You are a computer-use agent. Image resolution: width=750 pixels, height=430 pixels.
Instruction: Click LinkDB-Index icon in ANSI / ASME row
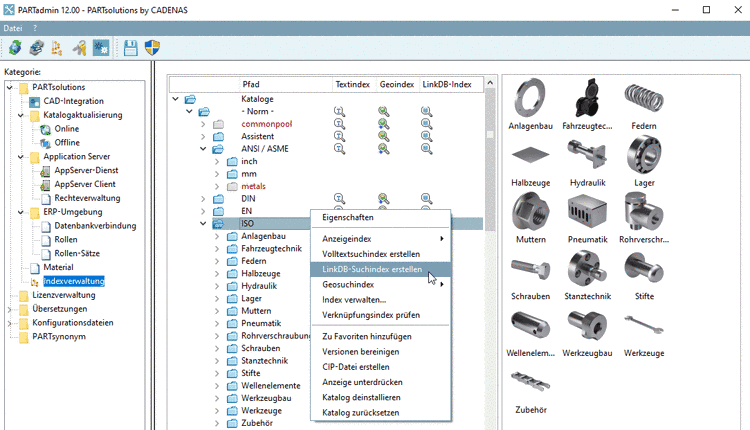[426, 149]
